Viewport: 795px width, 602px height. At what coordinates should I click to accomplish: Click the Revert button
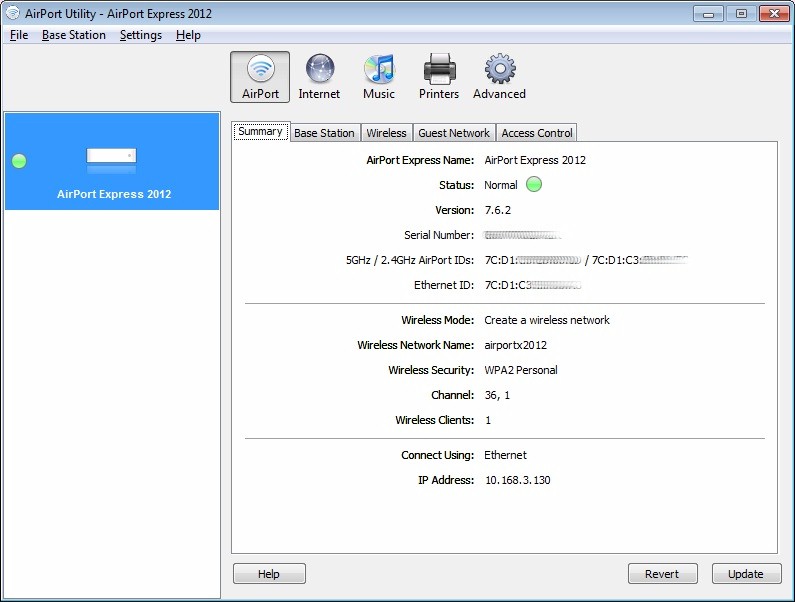662,574
